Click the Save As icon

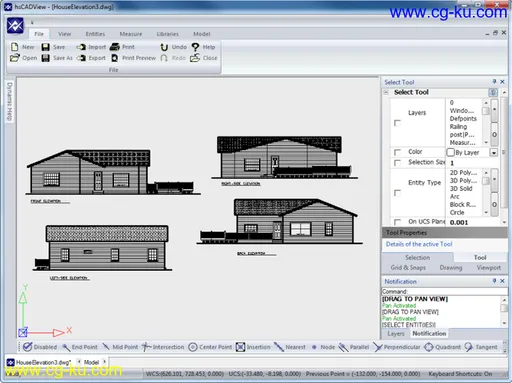coord(46,58)
